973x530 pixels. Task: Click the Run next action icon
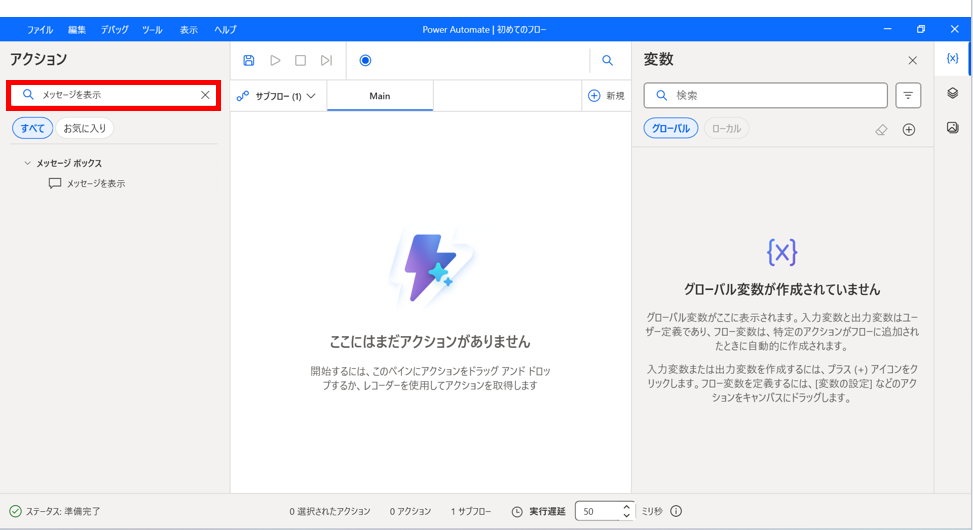[326, 61]
